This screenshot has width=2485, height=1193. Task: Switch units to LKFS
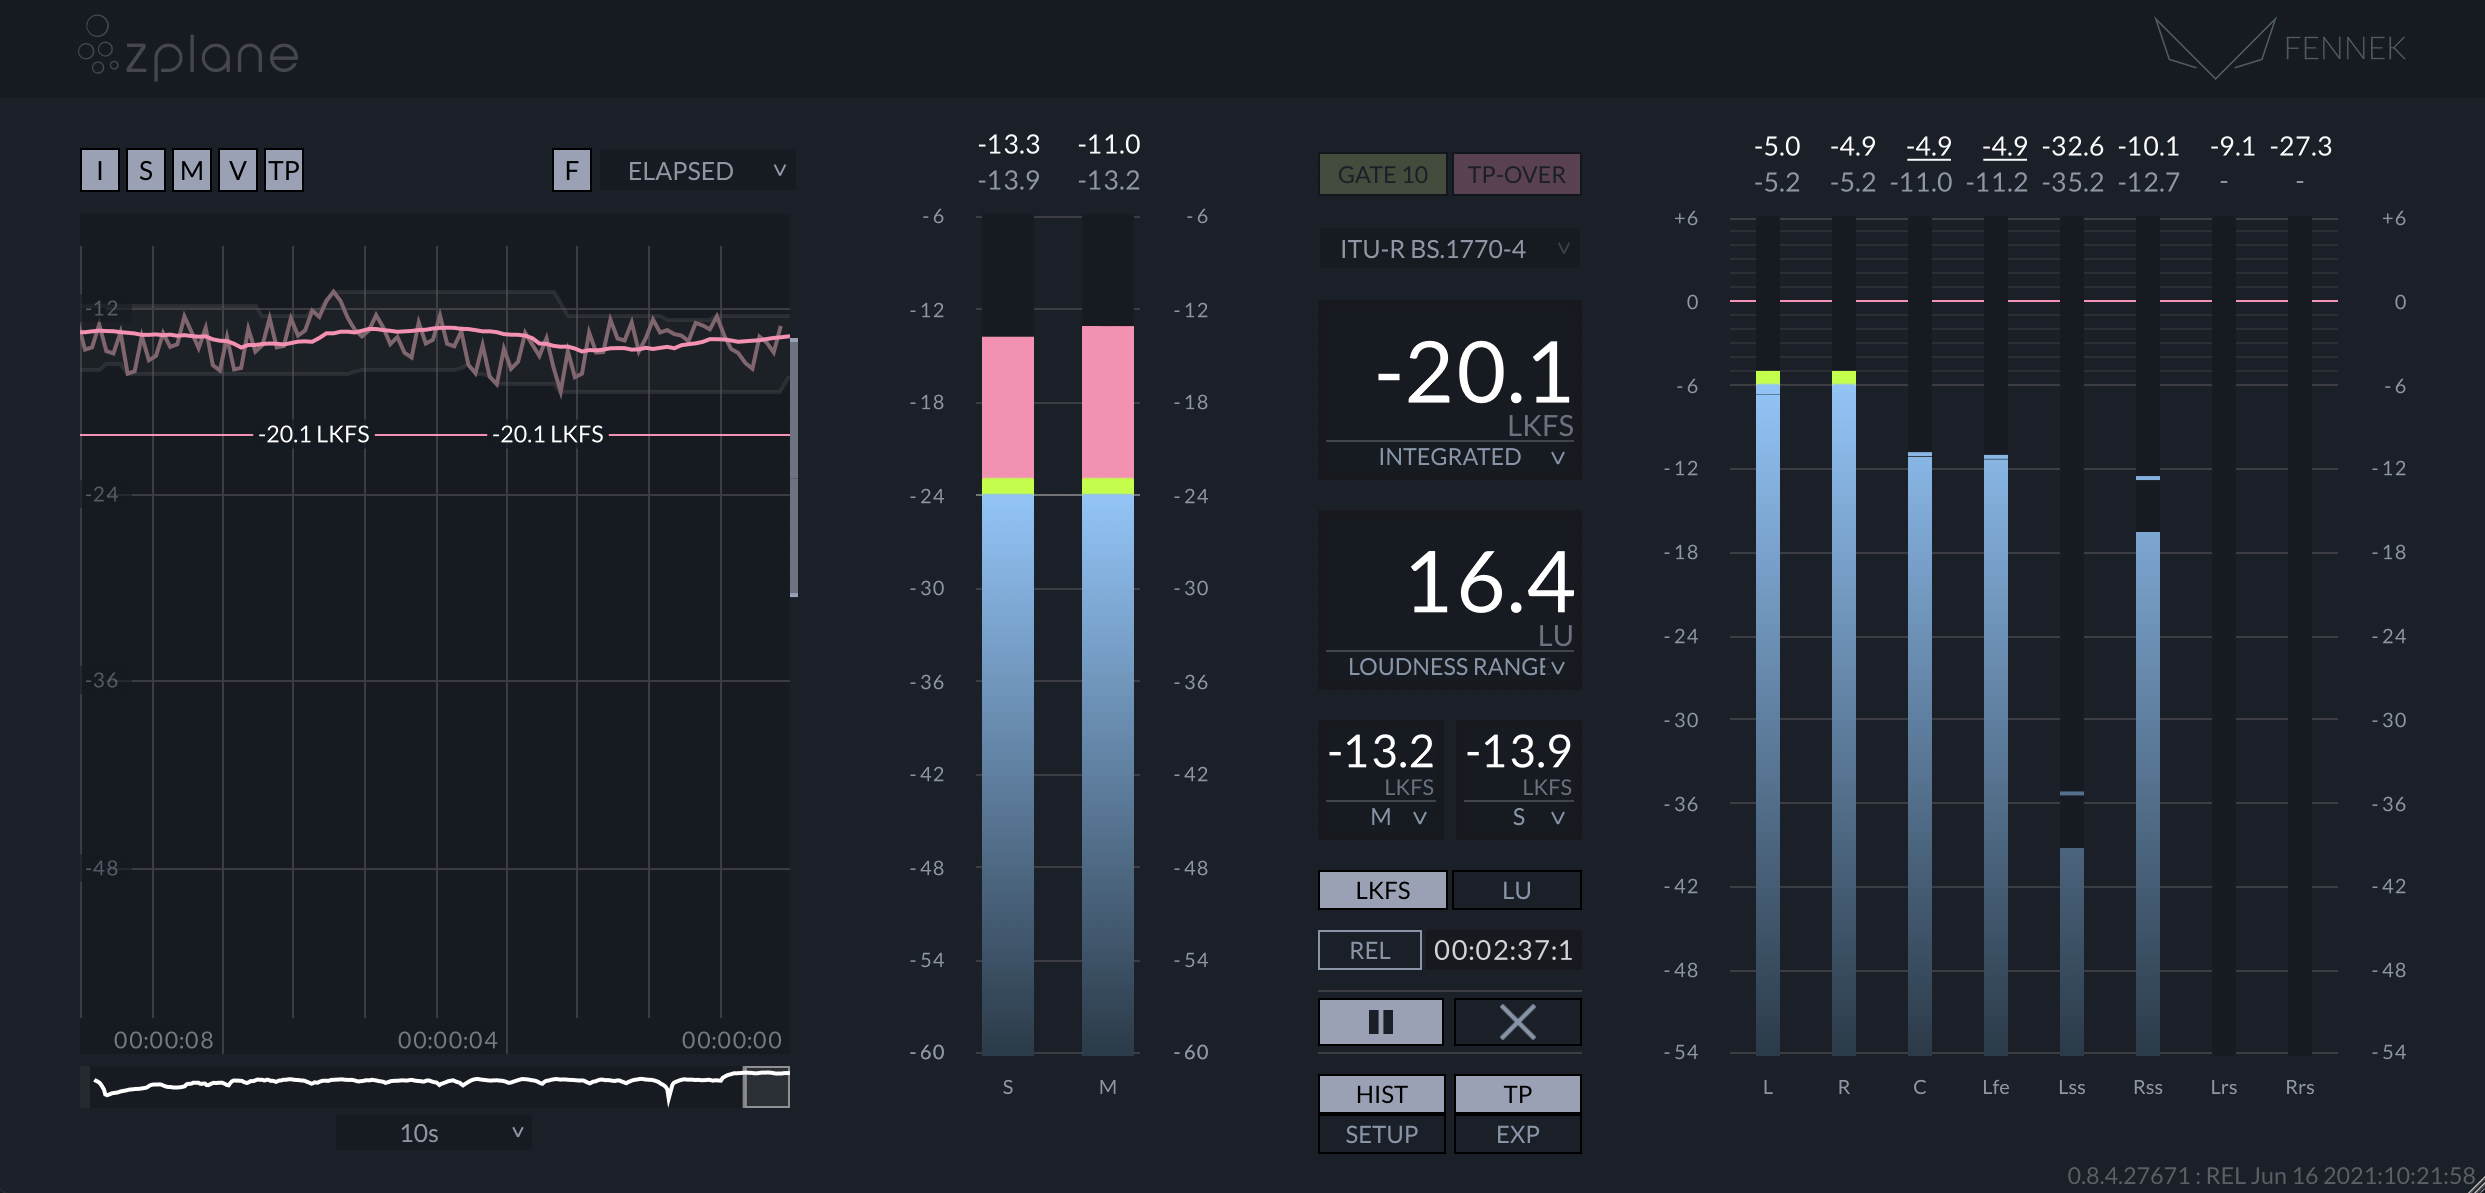pos(1382,890)
